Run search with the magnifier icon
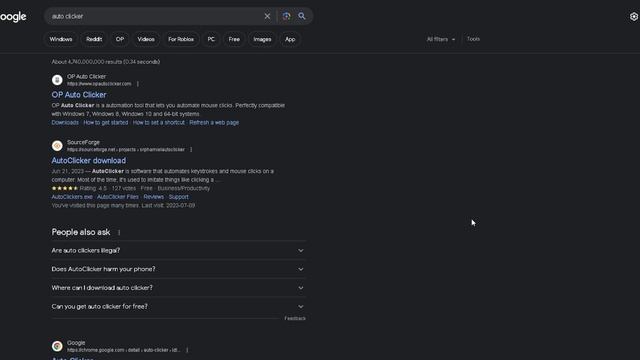This screenshot has width=640, height=360. pos(302,16)
